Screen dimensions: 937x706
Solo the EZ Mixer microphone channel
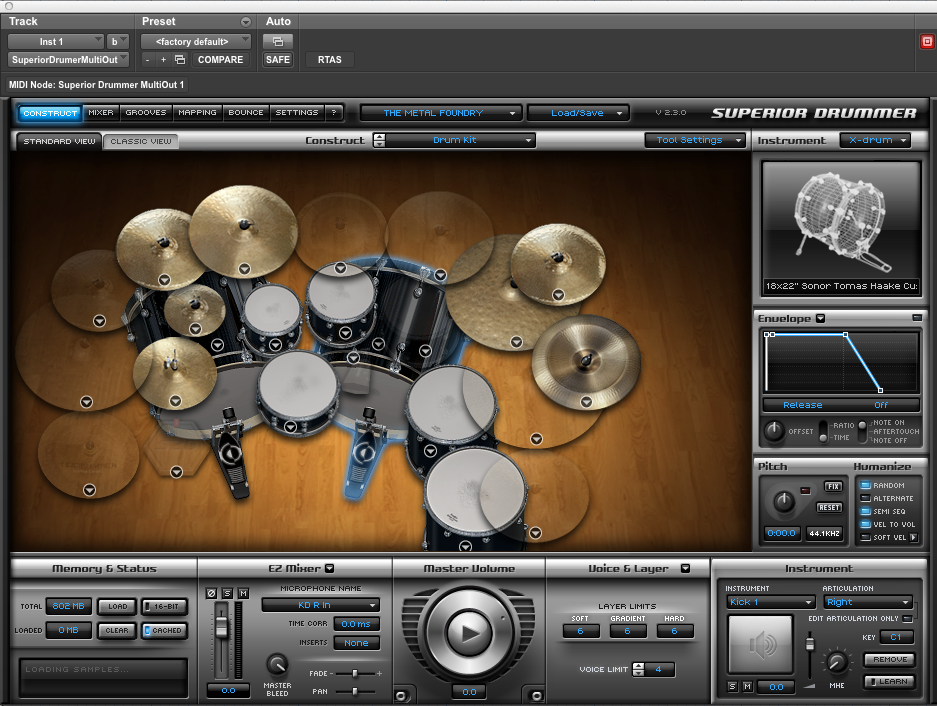227,593
